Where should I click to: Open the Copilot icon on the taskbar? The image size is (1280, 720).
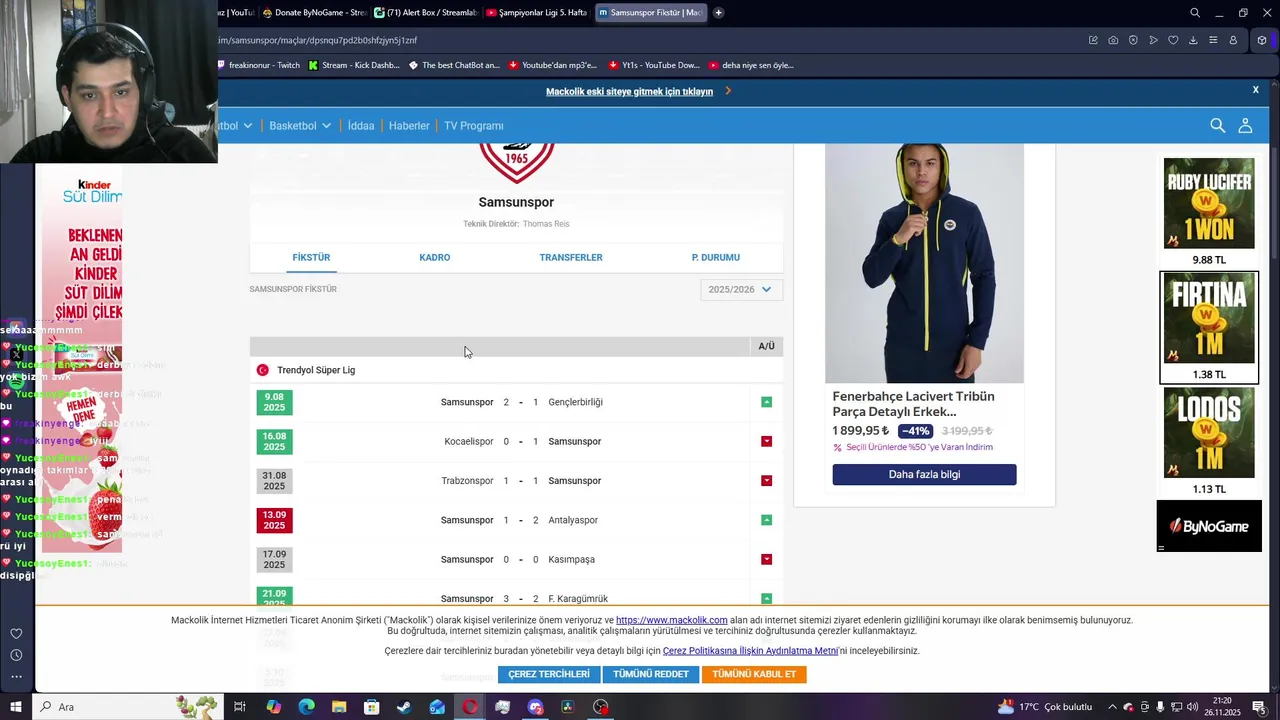[273, 707]
